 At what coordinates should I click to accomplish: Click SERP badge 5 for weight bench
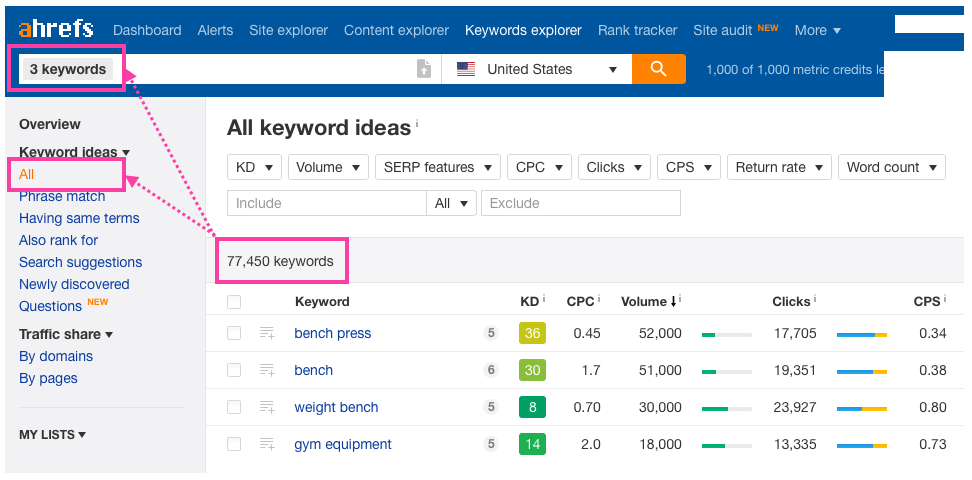pos(491,407)
